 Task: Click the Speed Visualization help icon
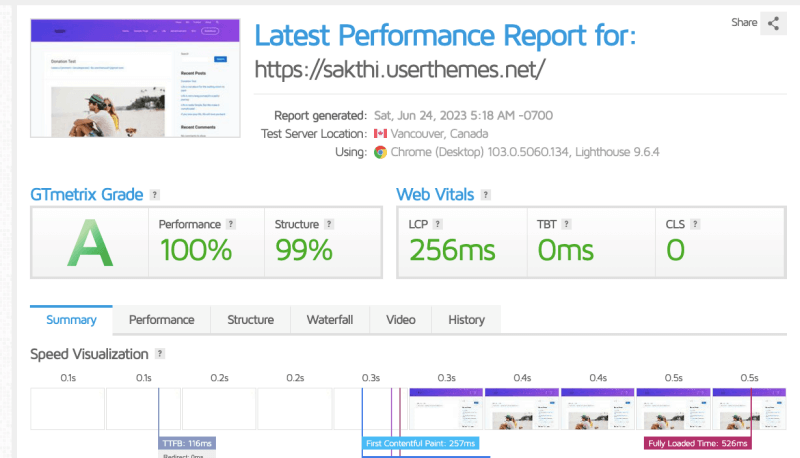click(160, 353)
